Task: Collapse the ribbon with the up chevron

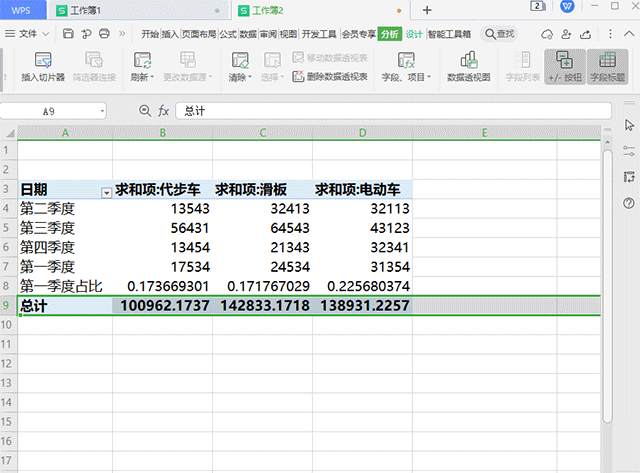Action: tap(629, 34)
